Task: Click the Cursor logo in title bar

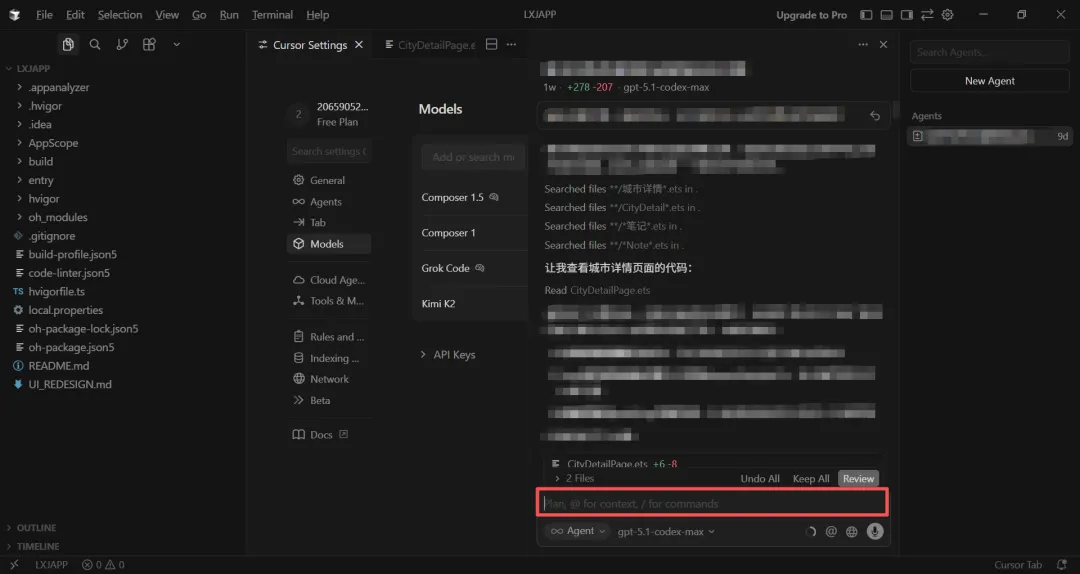Action: (14, 14)
